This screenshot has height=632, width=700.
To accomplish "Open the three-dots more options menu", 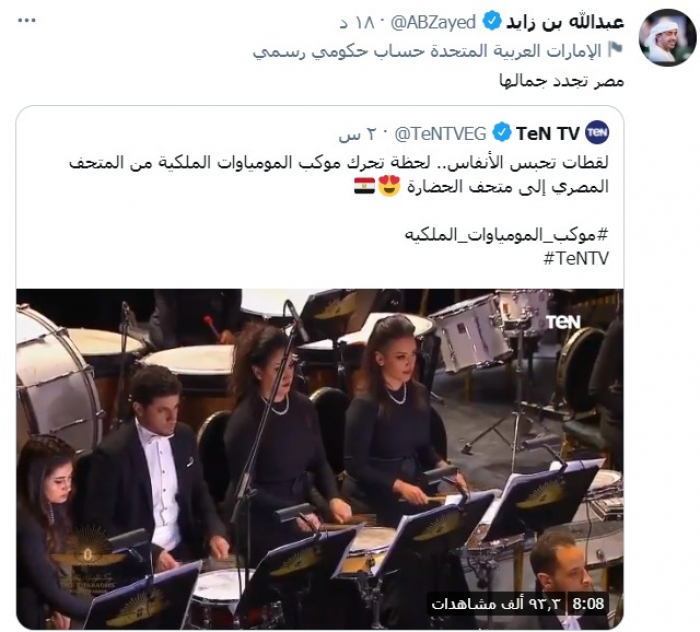I will (x=26, y=21).
